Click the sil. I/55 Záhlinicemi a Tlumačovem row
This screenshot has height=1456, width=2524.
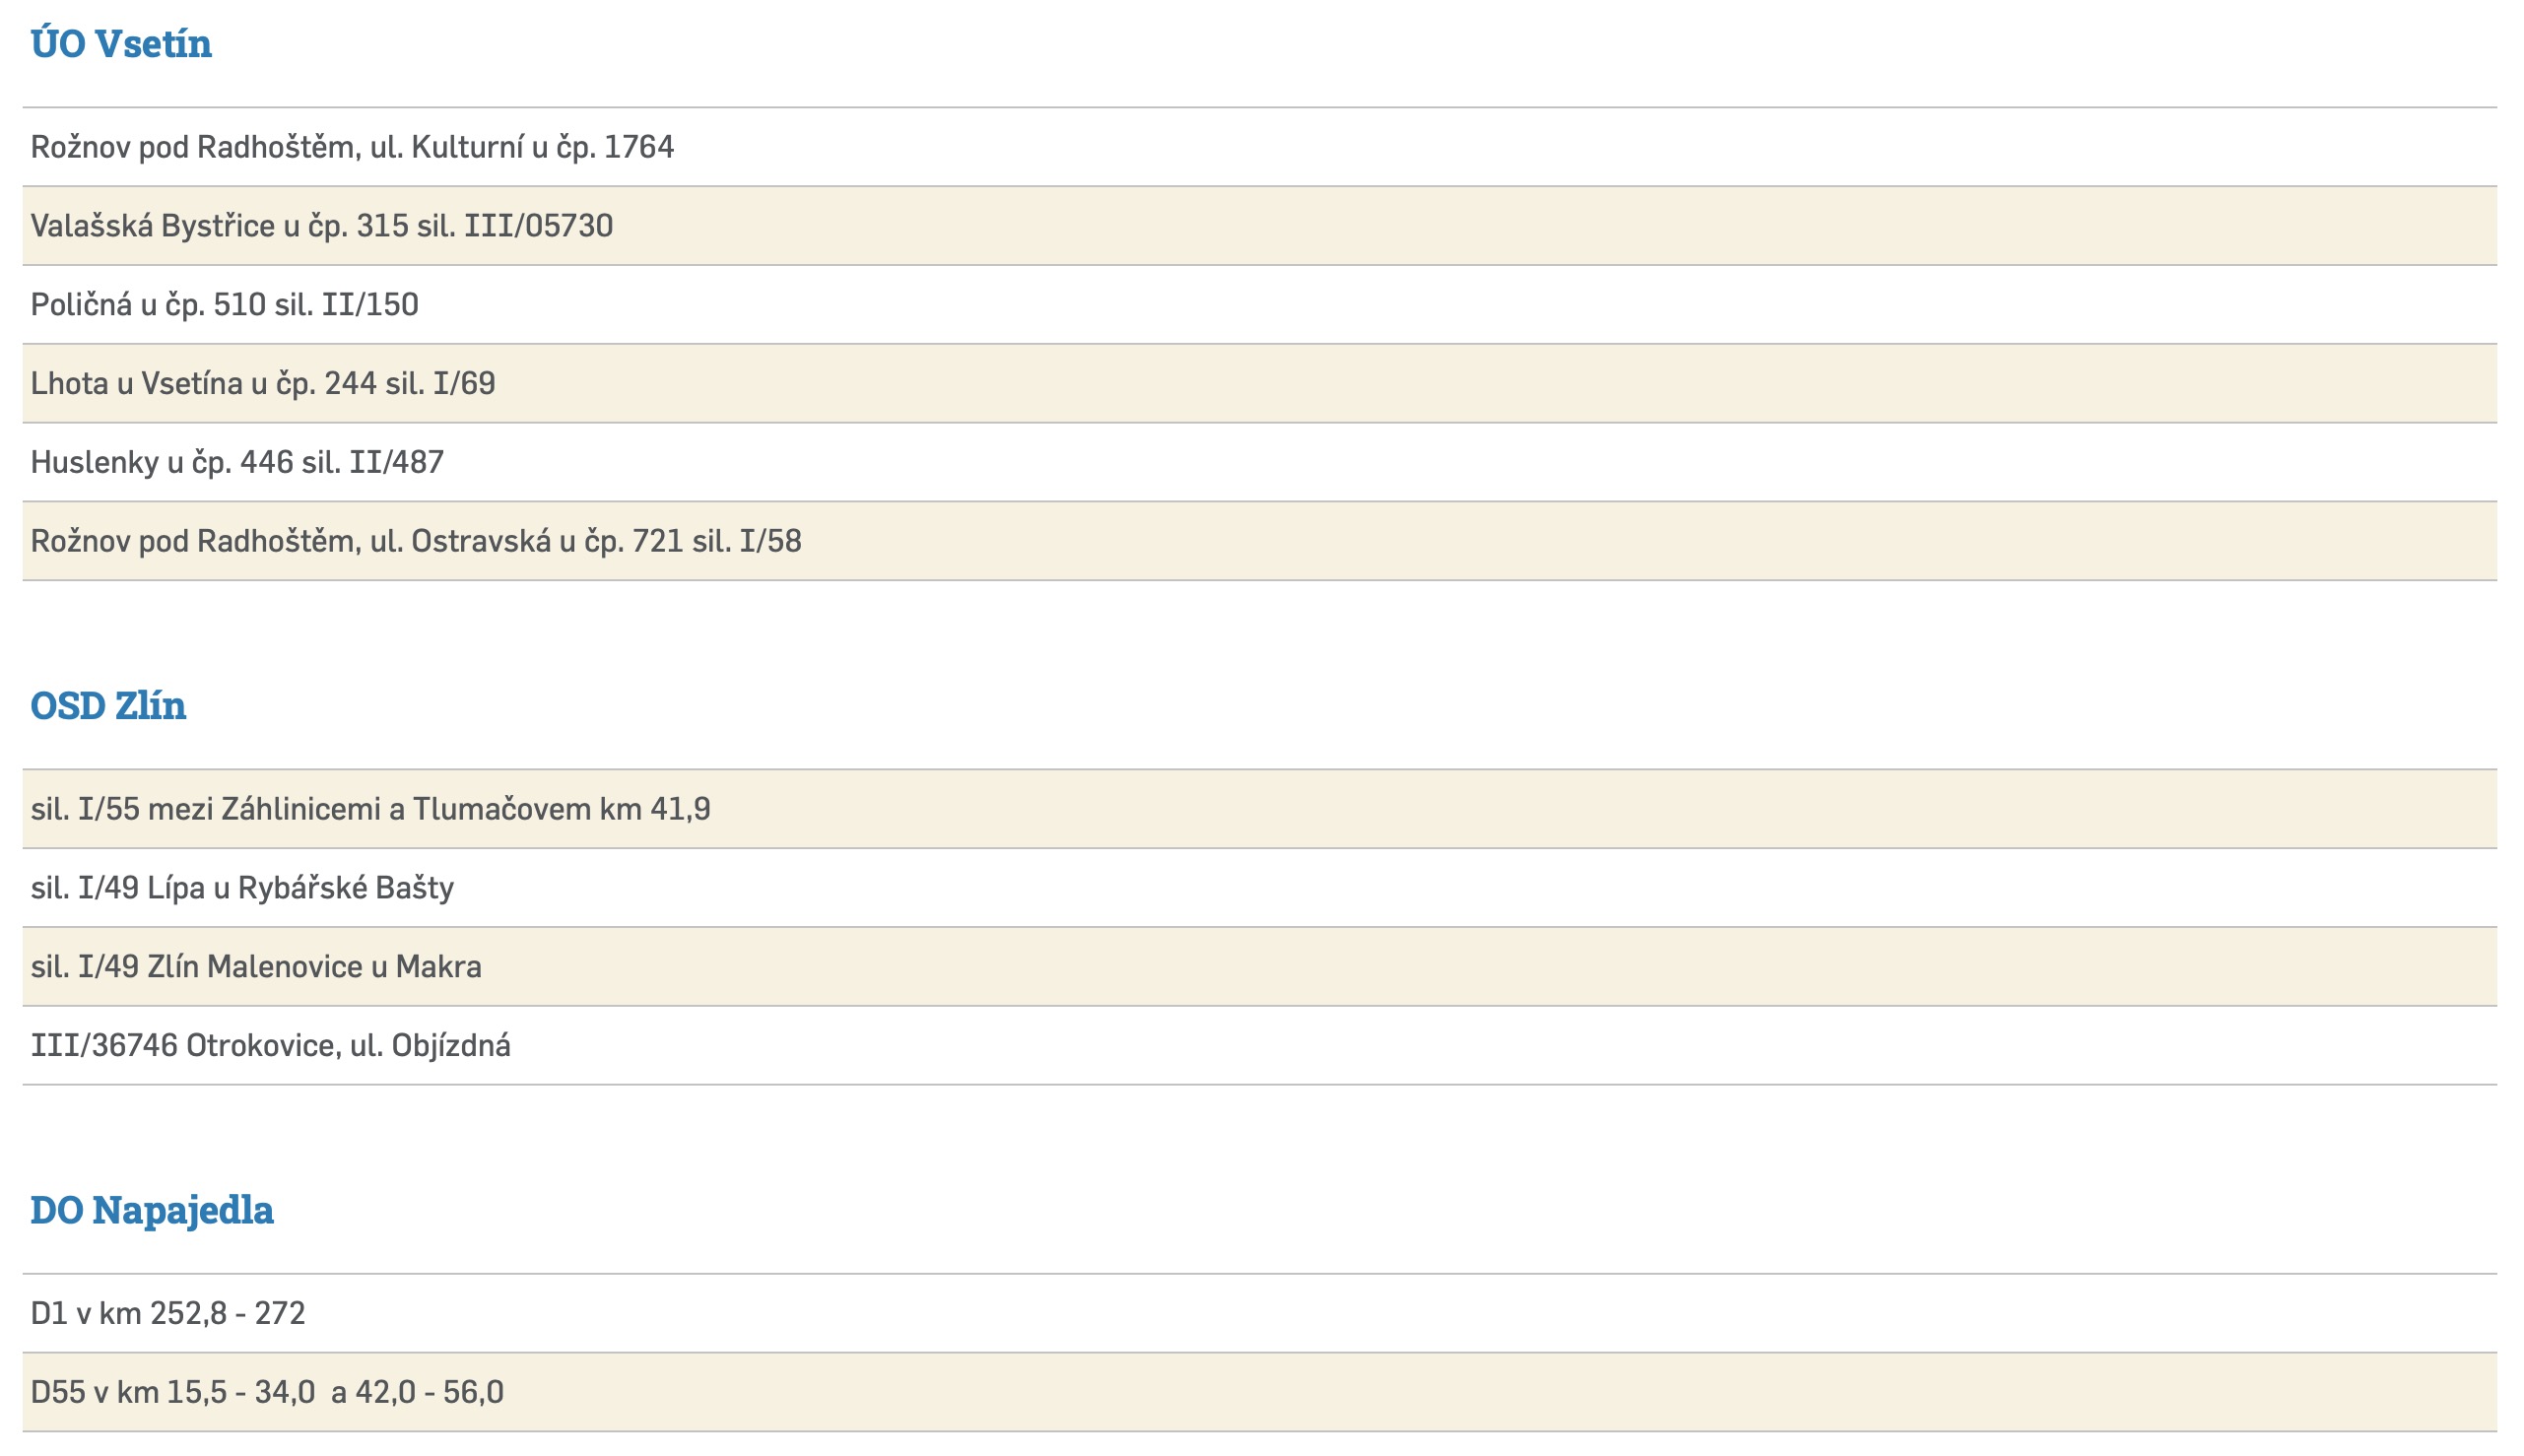click(x=370, y=809)
